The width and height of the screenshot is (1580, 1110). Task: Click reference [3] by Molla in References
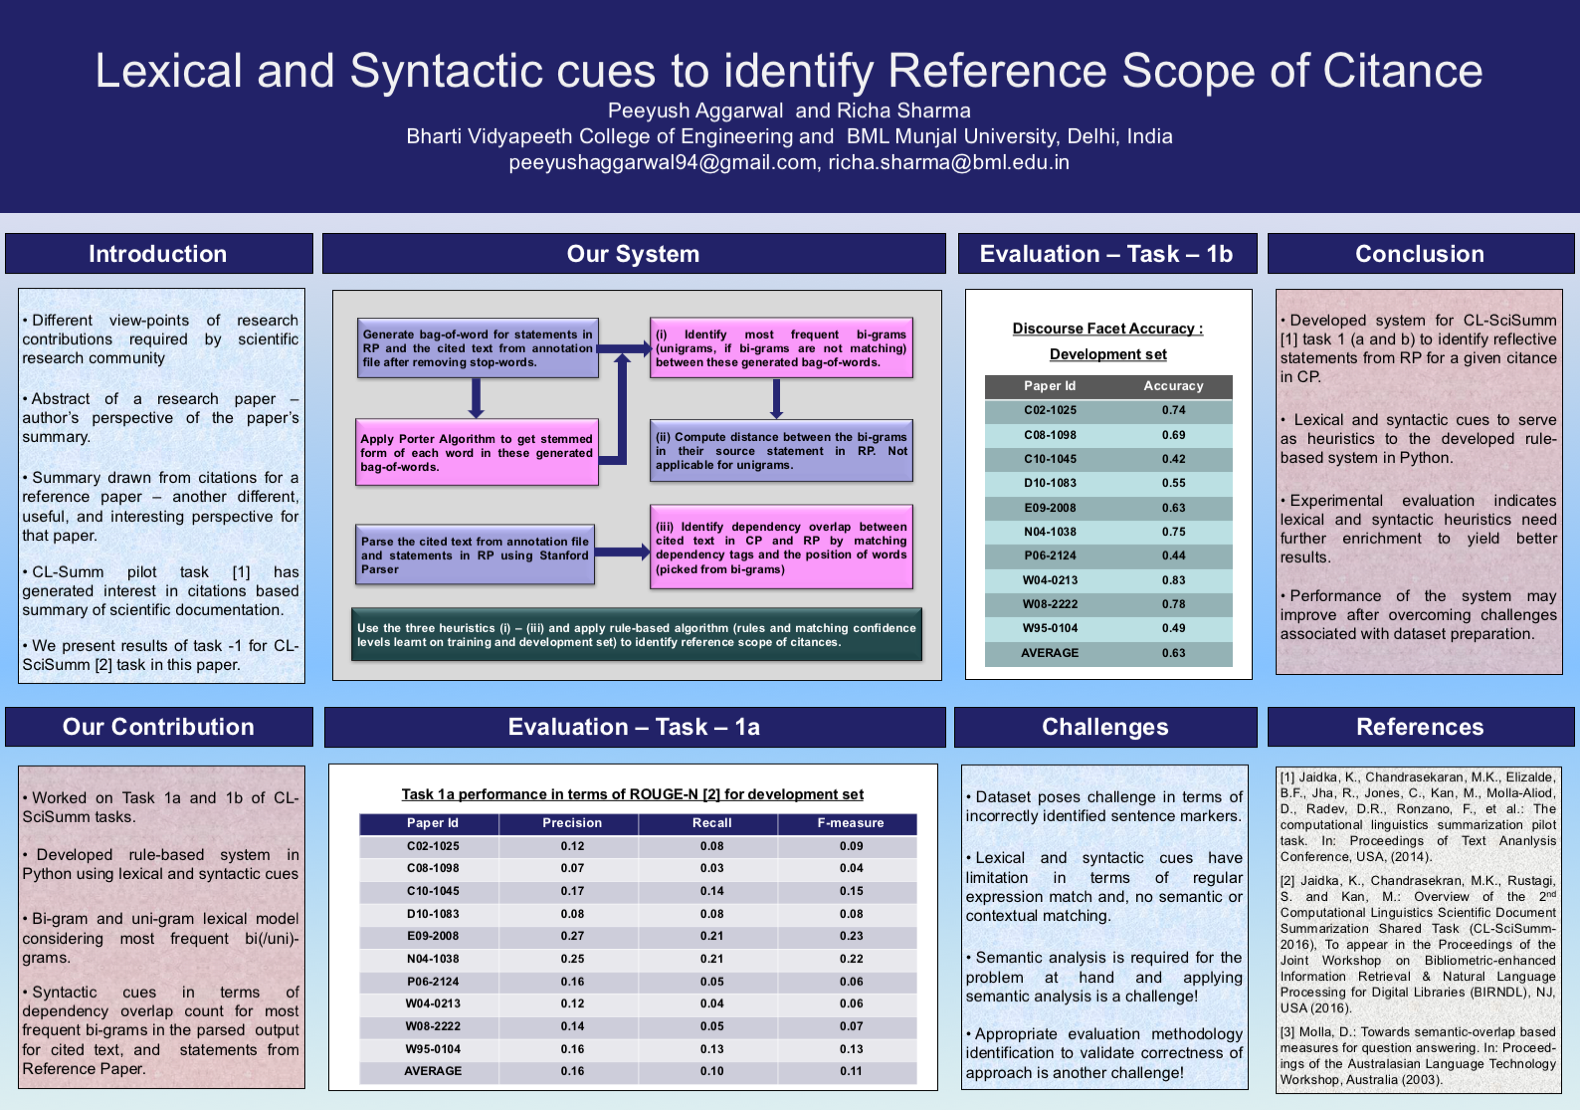[1418, 1055]
